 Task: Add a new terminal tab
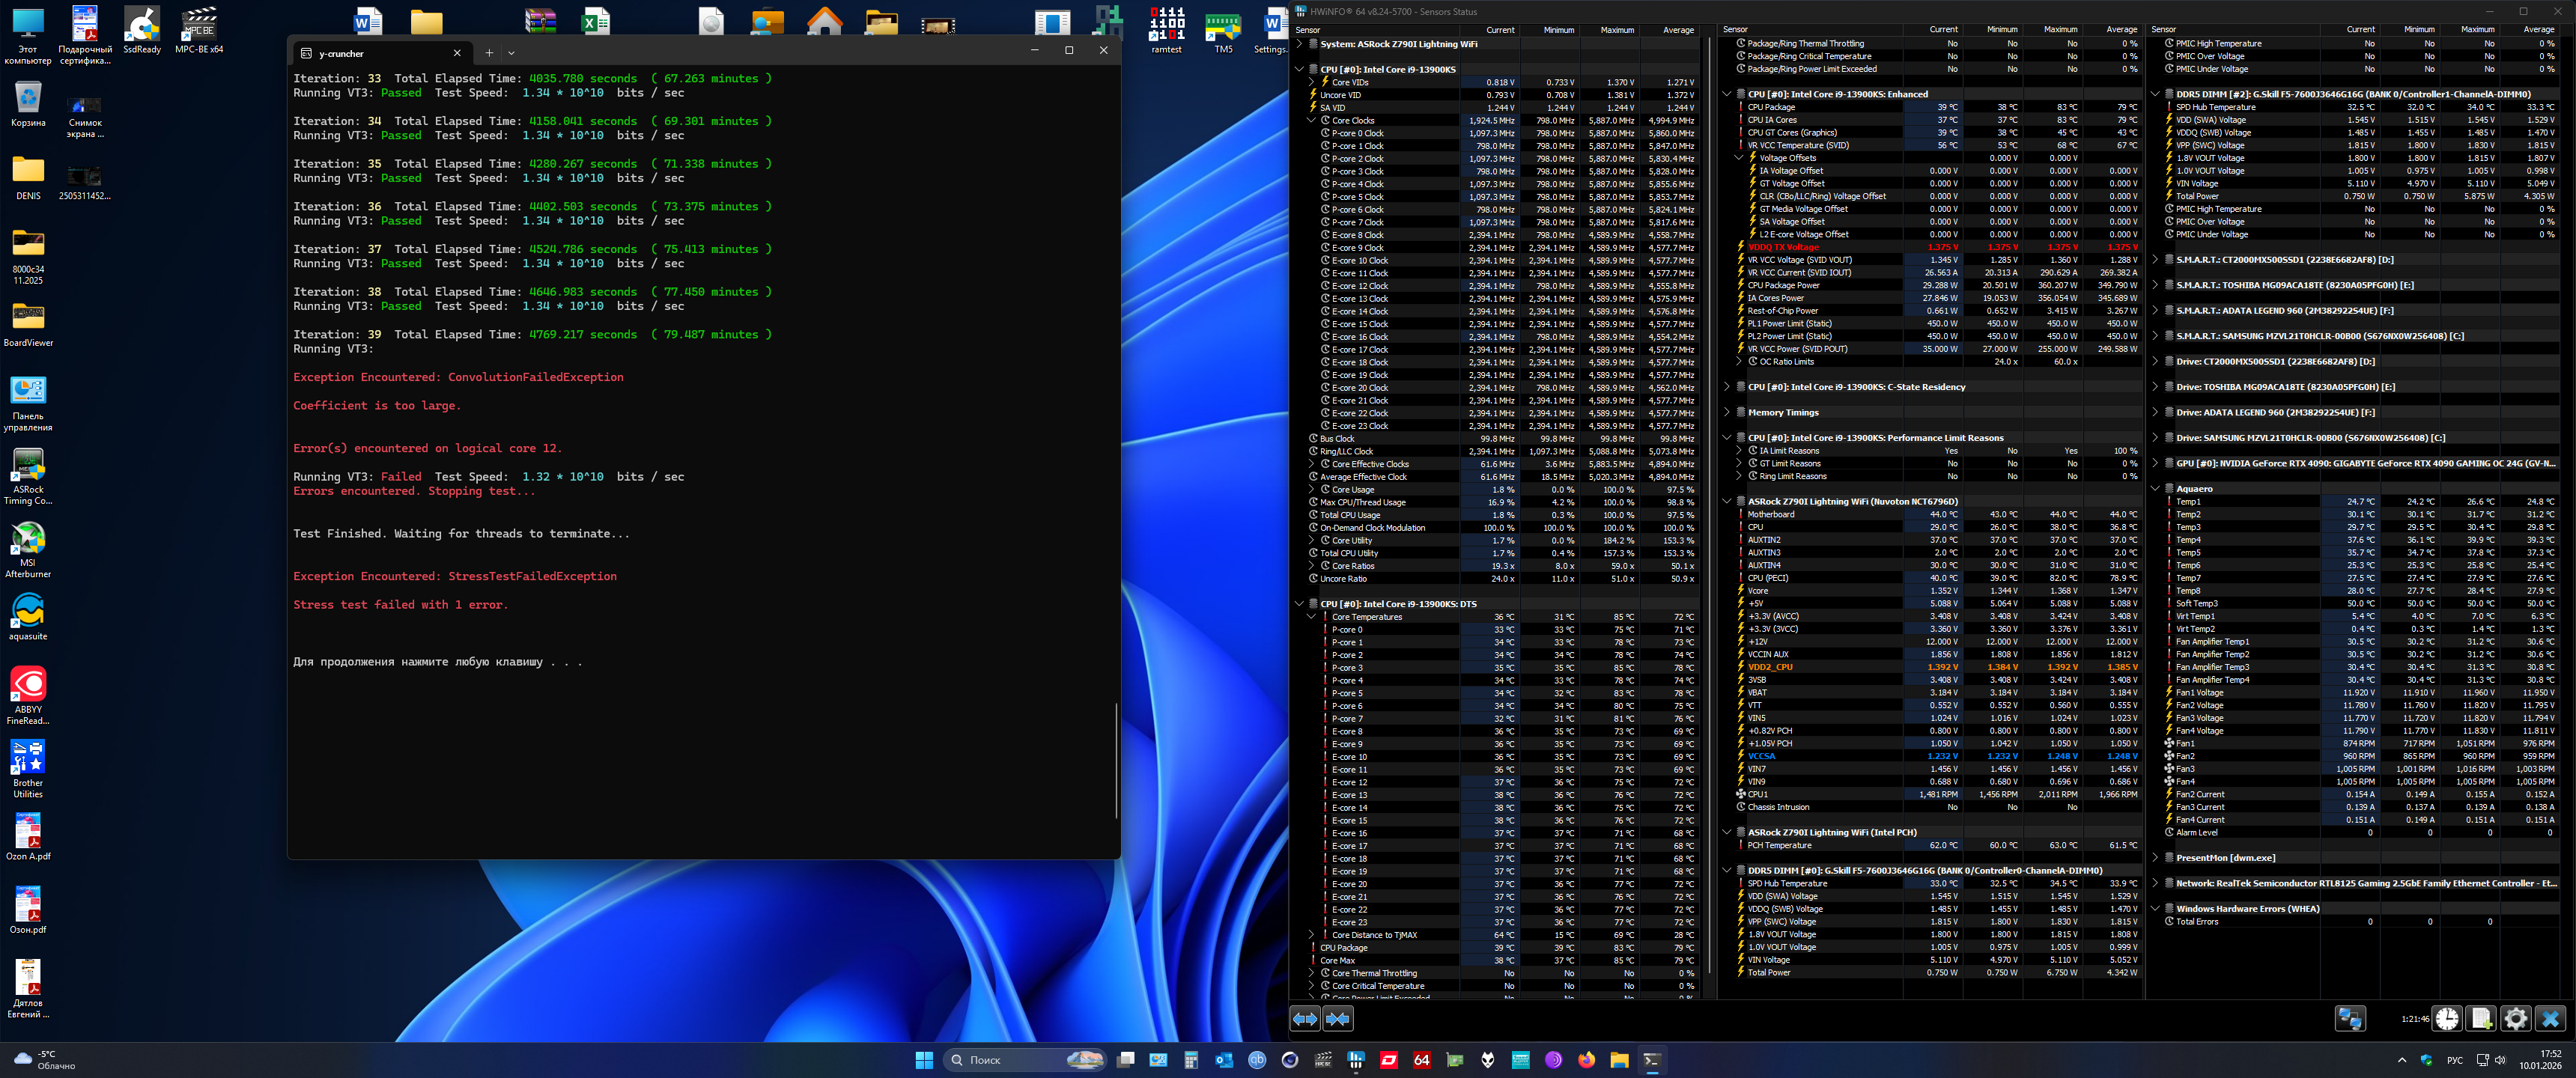pos(489,53)
